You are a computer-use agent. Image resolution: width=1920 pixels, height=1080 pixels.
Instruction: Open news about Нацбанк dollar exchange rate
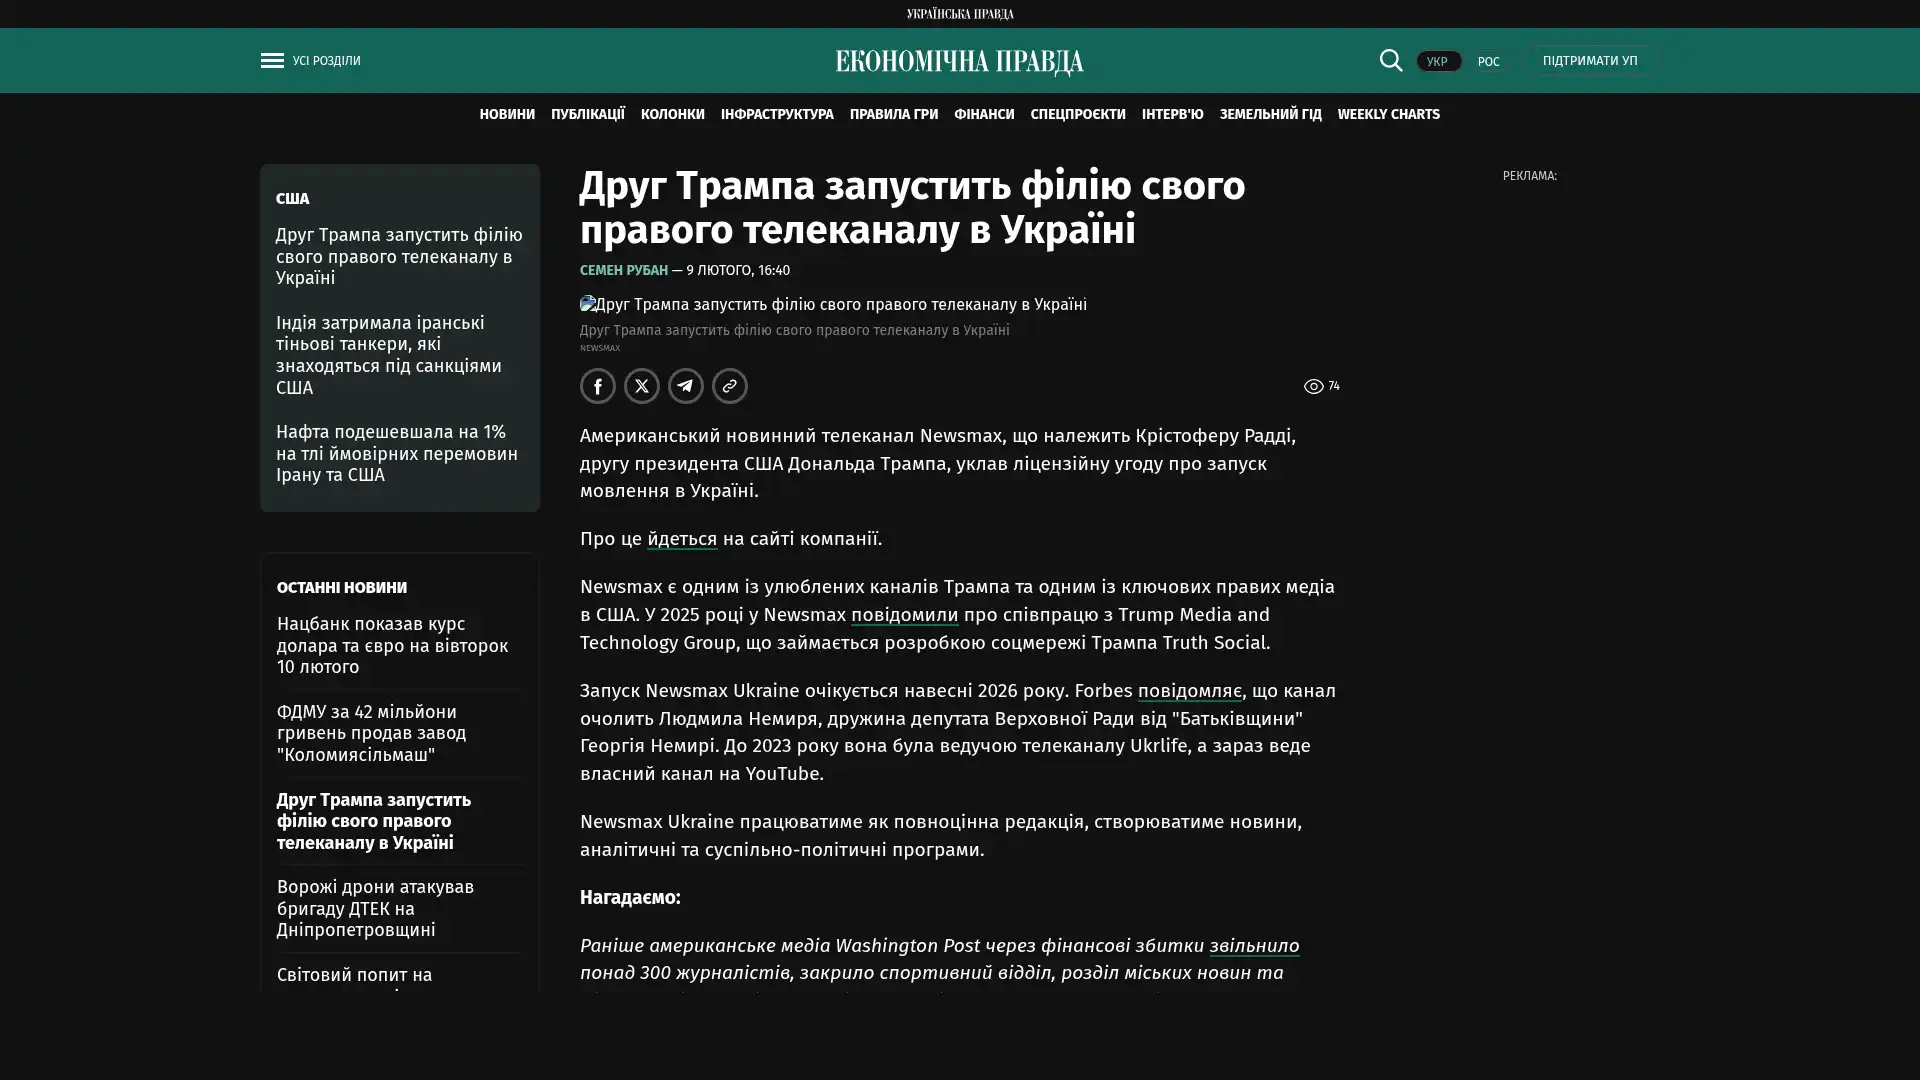[x=392, y=645]
